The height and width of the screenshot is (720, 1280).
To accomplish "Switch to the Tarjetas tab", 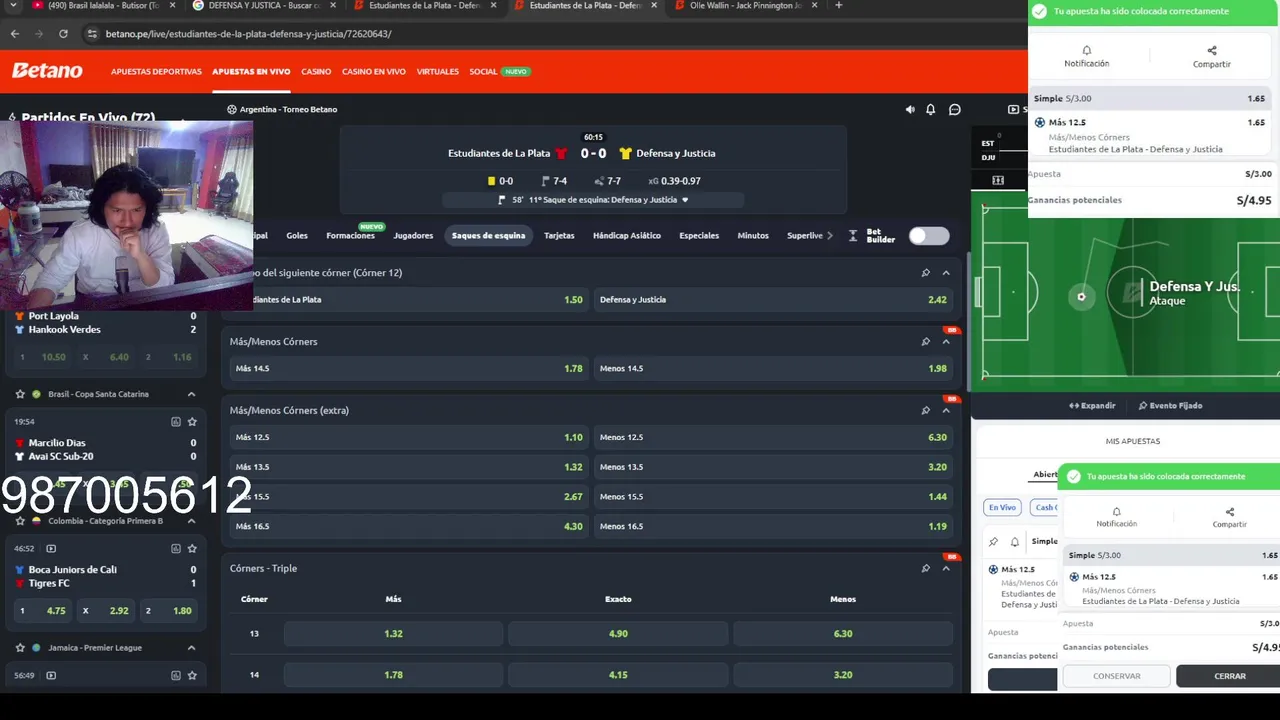I will tap(559, 236).
